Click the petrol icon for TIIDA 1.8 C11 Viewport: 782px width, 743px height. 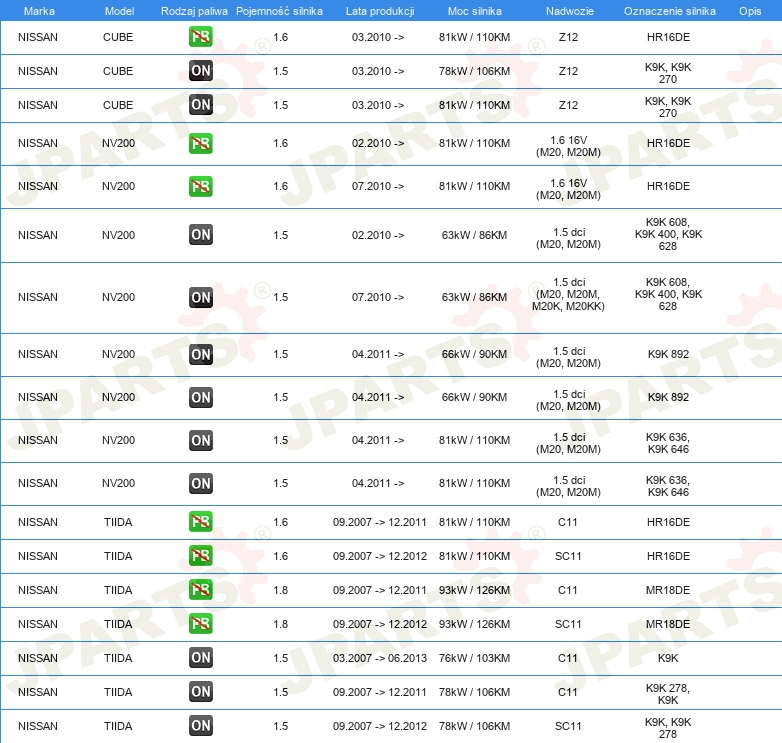(x=200, y=589)
